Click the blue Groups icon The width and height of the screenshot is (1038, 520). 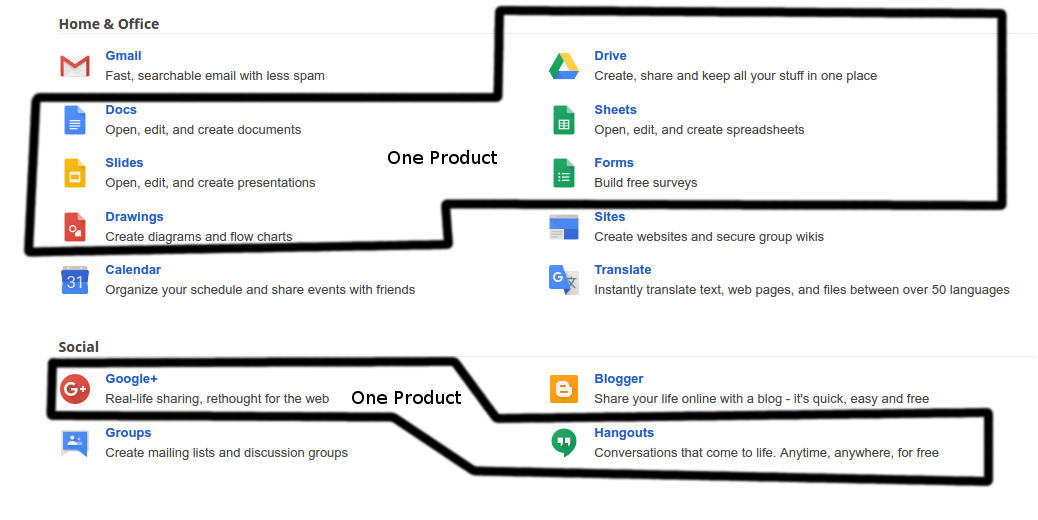click(x=75, y=443)
